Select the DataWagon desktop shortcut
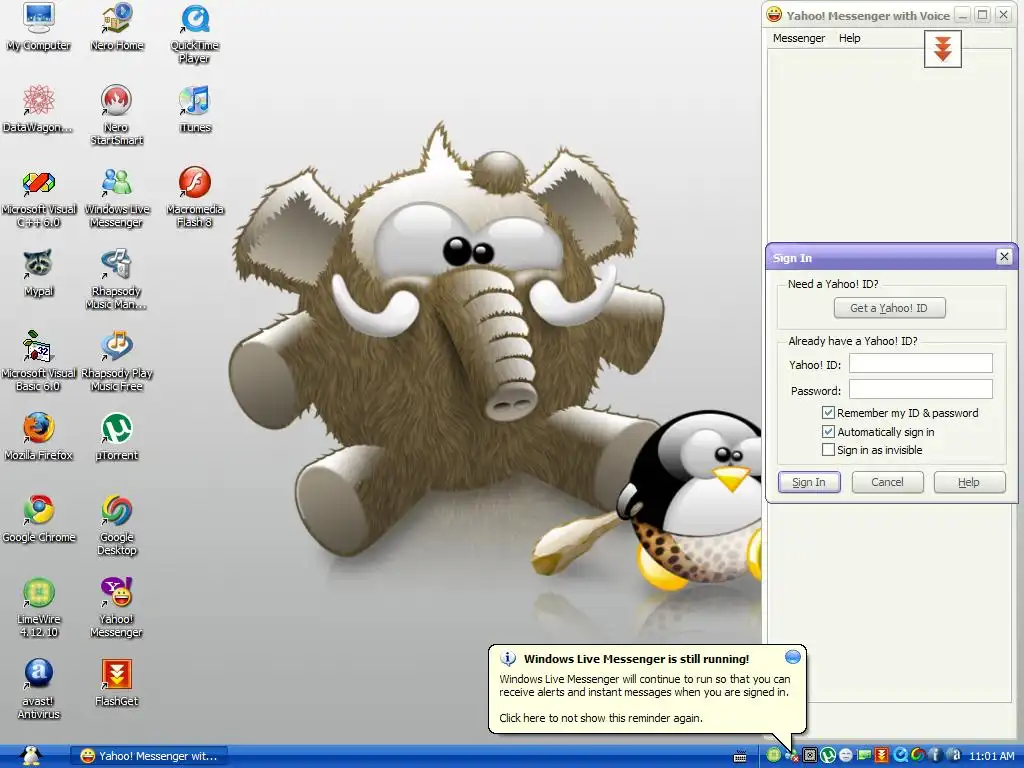Image resolution: width=1024 pixels, height=768 pixels. tap(38, 108)
